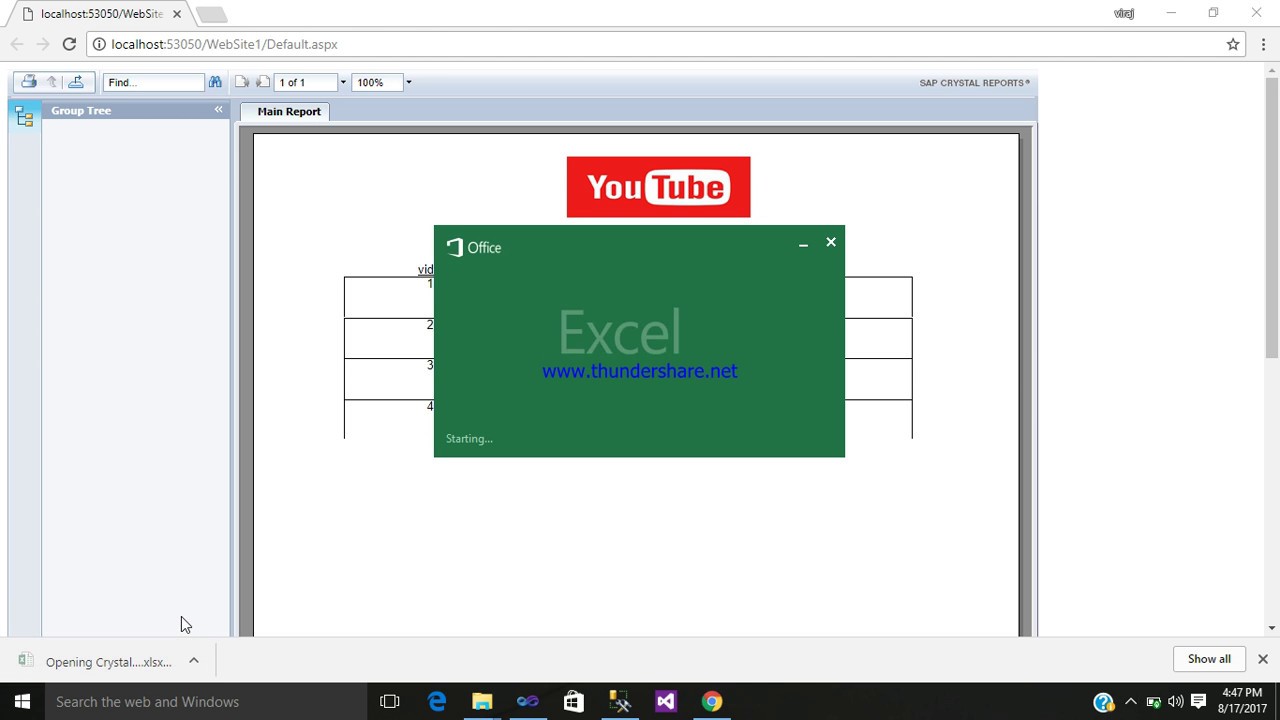Click the help tray icon

pyautogui.click(x=1104, y=702)
